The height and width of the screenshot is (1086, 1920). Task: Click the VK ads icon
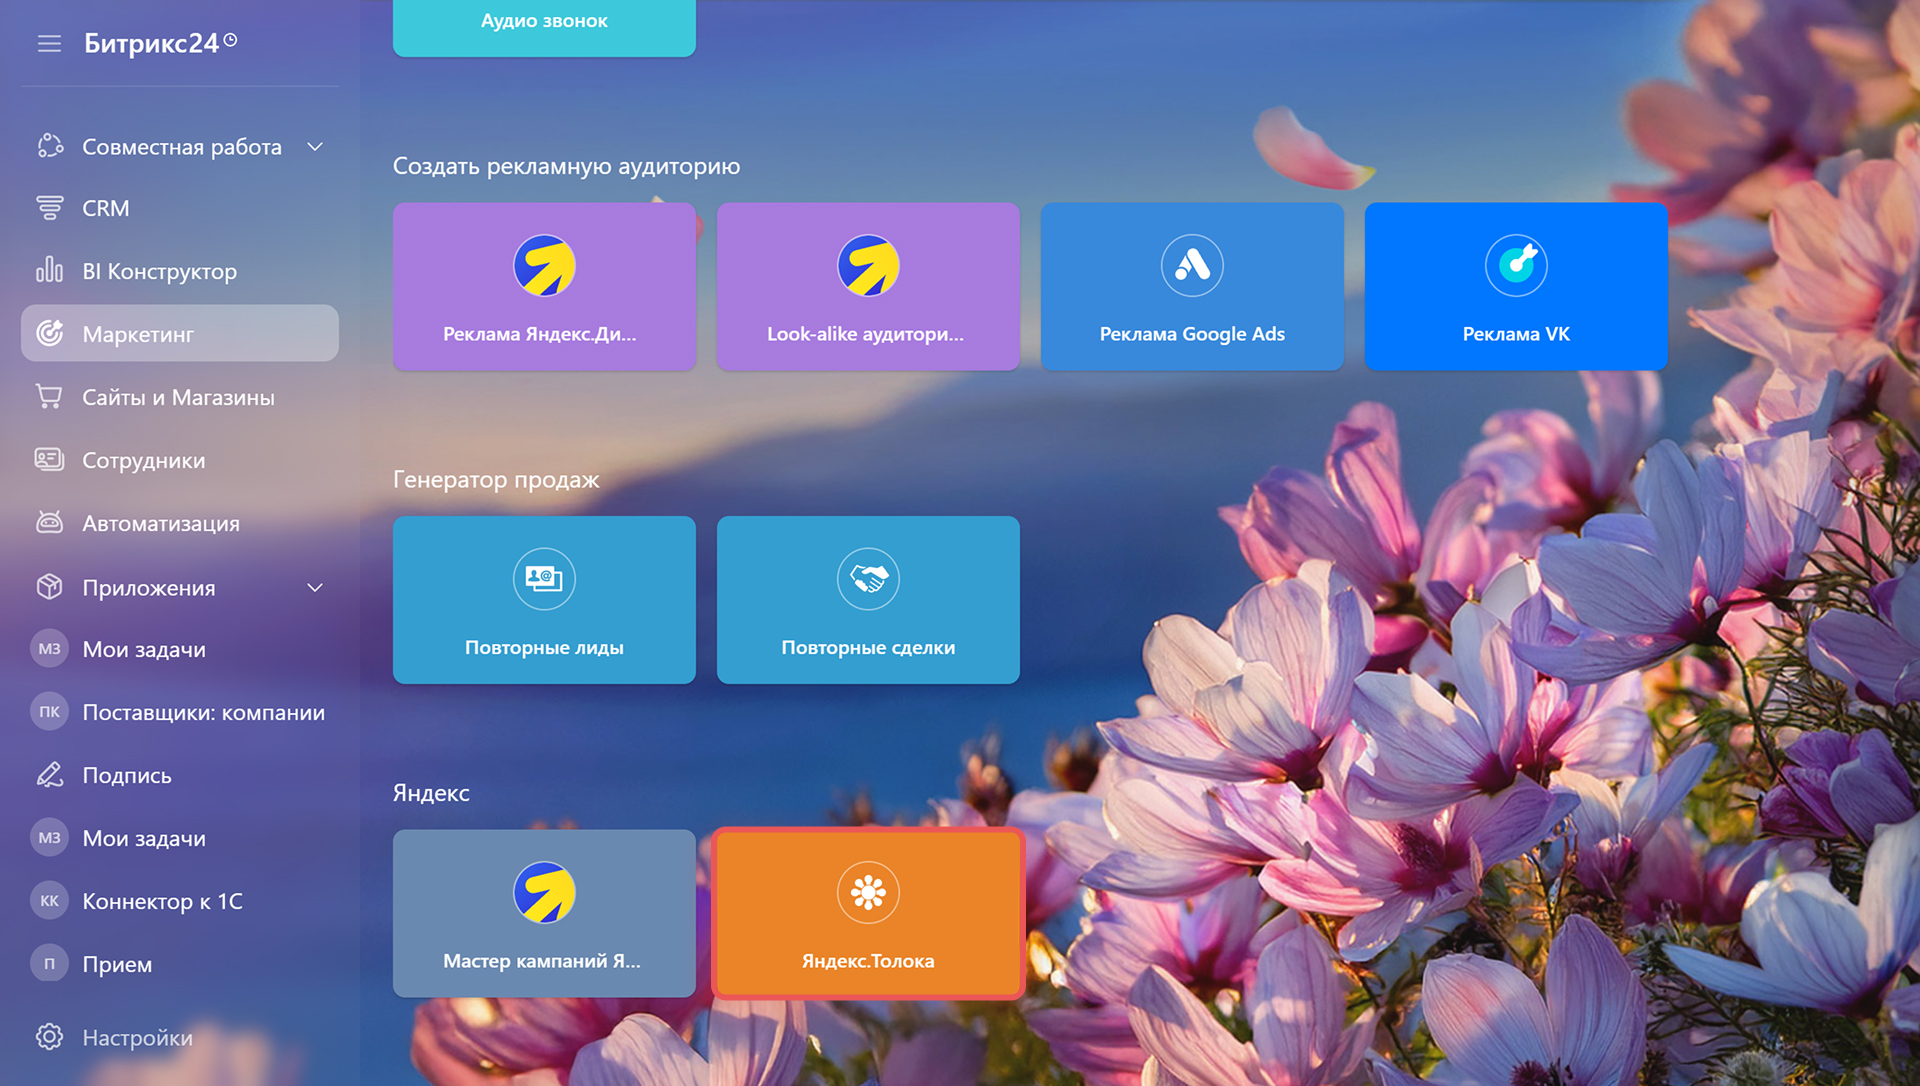[1516, 265]
